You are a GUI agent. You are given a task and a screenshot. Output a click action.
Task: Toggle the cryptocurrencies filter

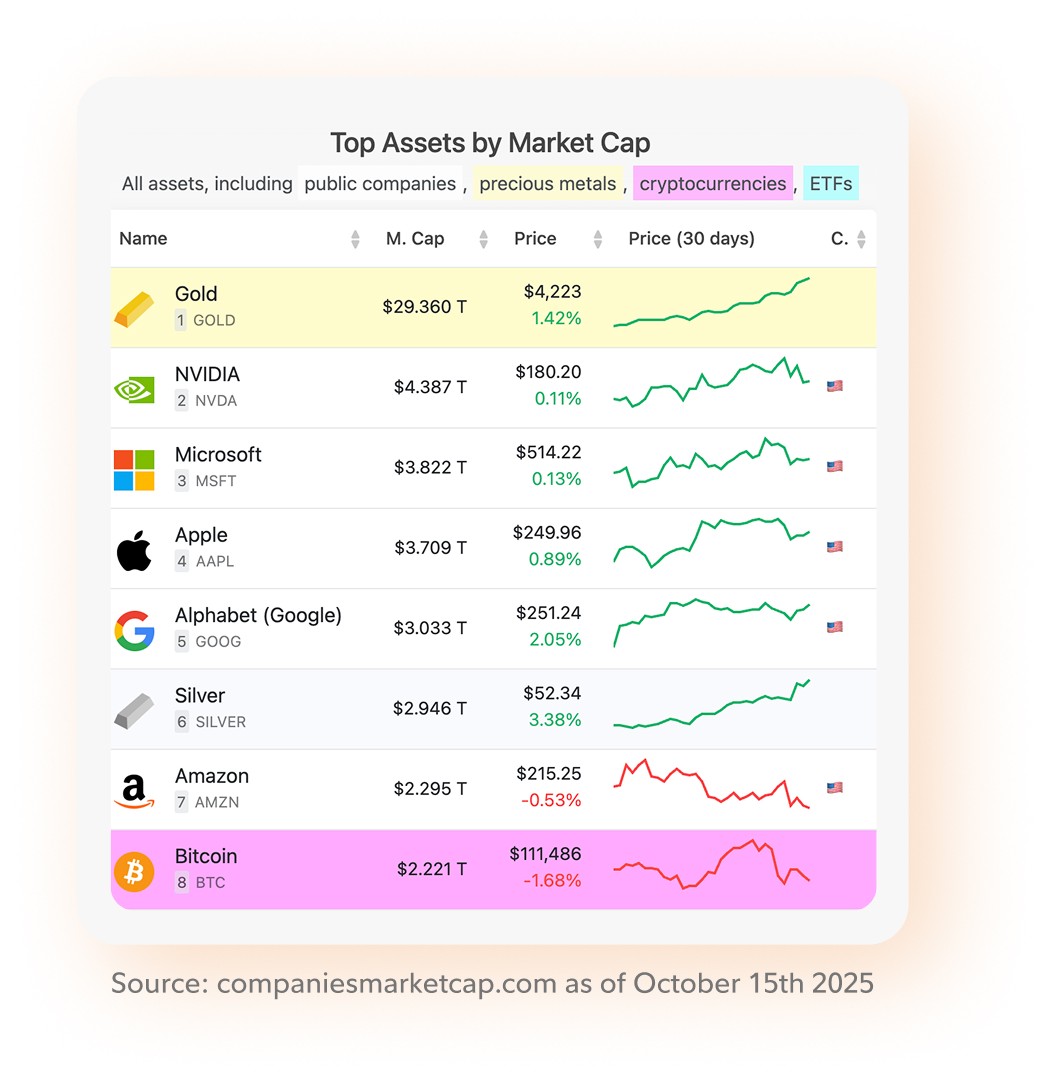pyautogui.click(x=712, y=184)
